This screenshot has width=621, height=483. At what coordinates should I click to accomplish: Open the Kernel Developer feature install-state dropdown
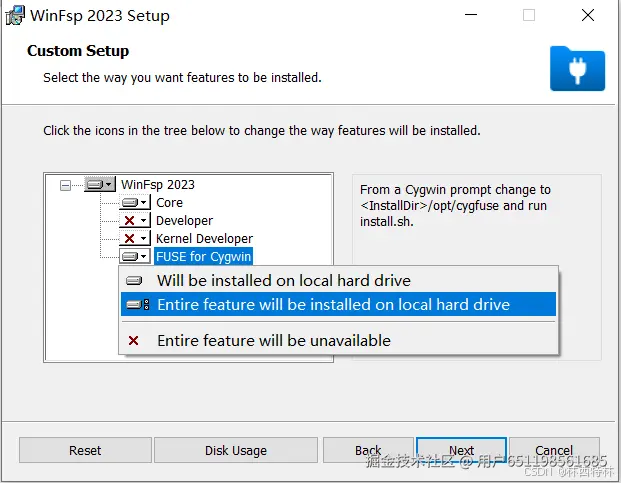click(135, 238)
